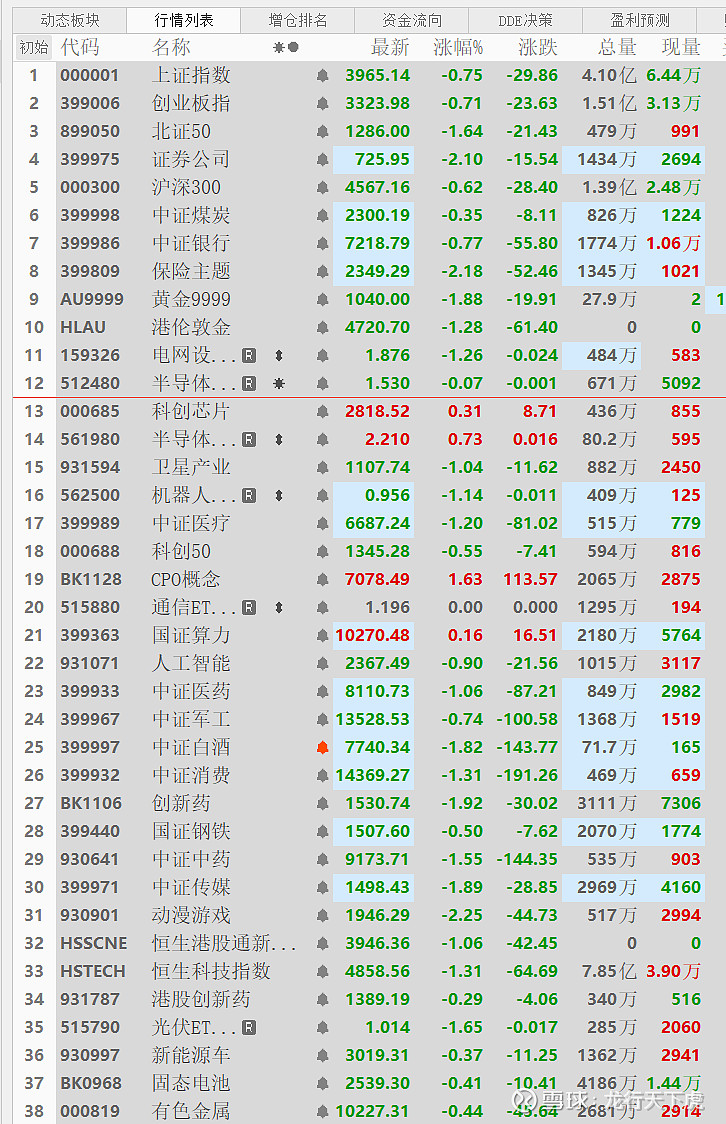Click the alert bell for 上证指数
Viewport: 726px width, 1124px height.
click(x=322, y=75)
